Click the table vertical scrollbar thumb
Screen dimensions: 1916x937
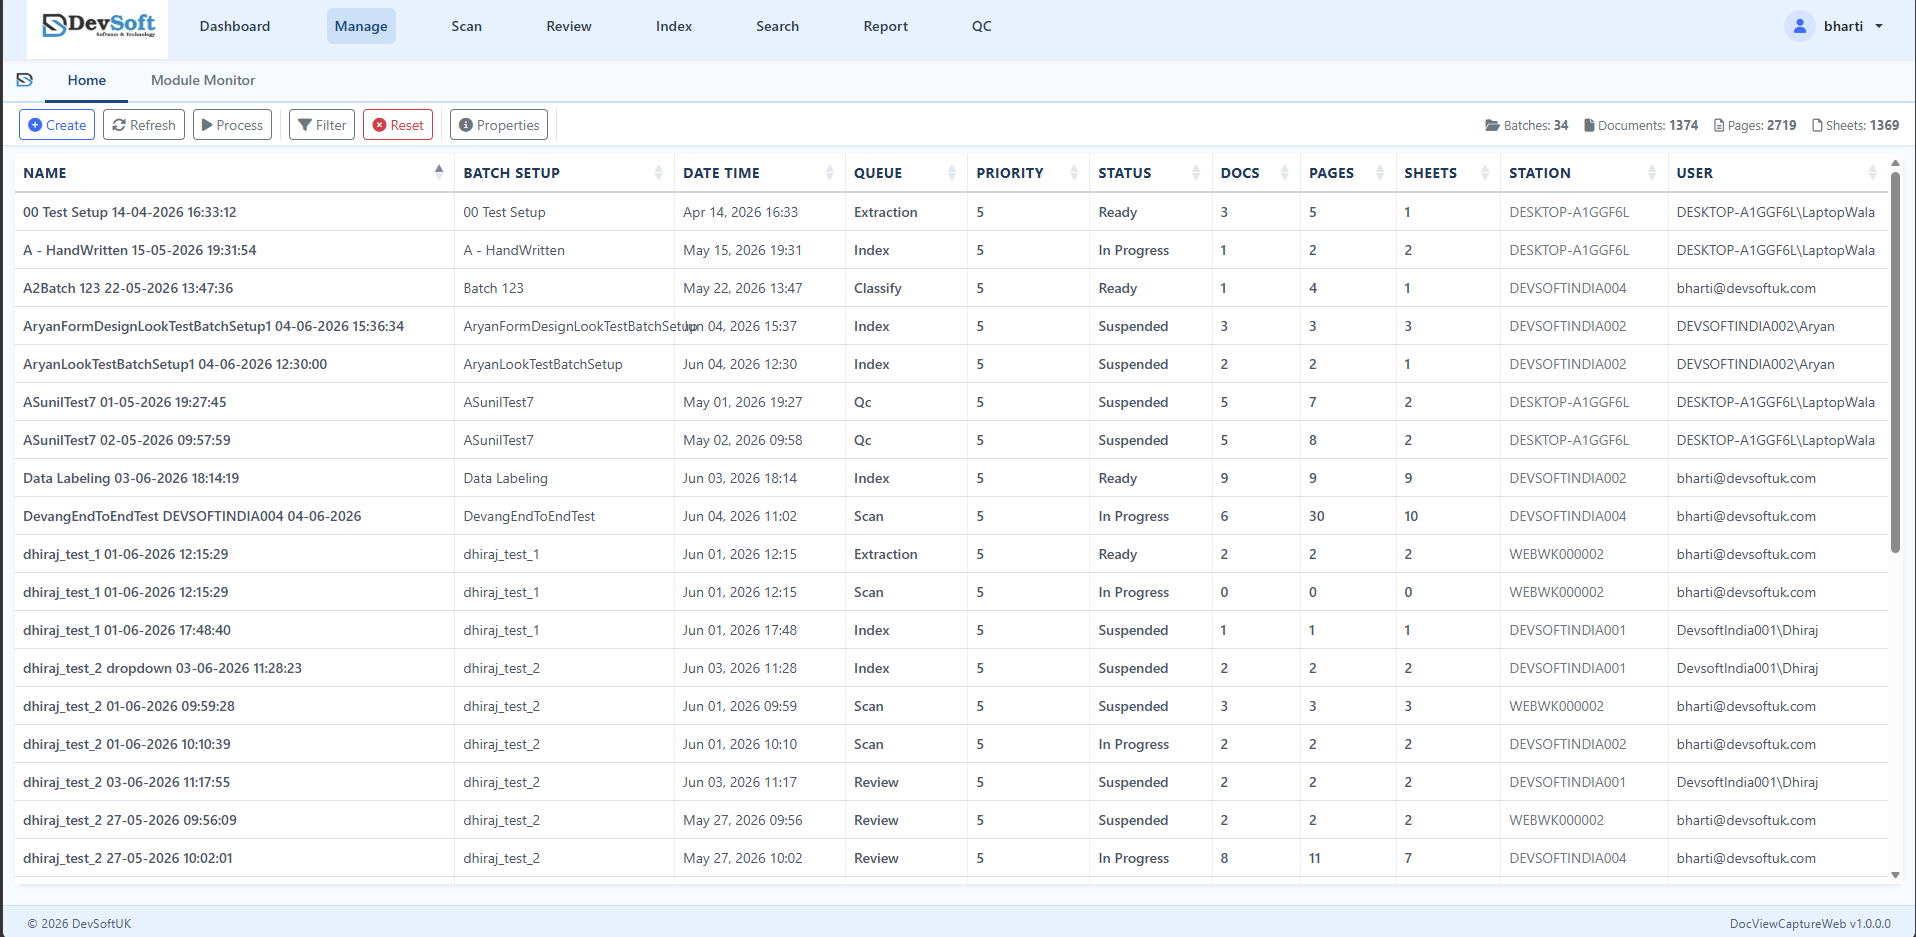click(x=1895, y=362)
